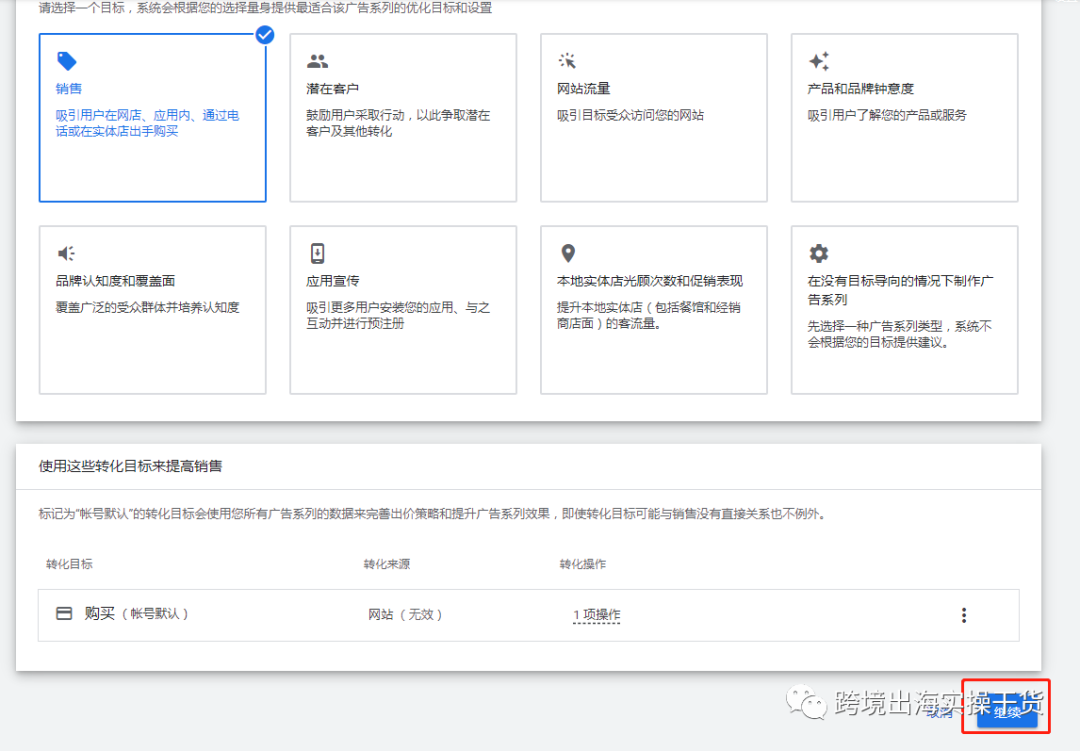Select the 潜在客户 campaign objective
1080x751 pixels.
pos(403,117)
